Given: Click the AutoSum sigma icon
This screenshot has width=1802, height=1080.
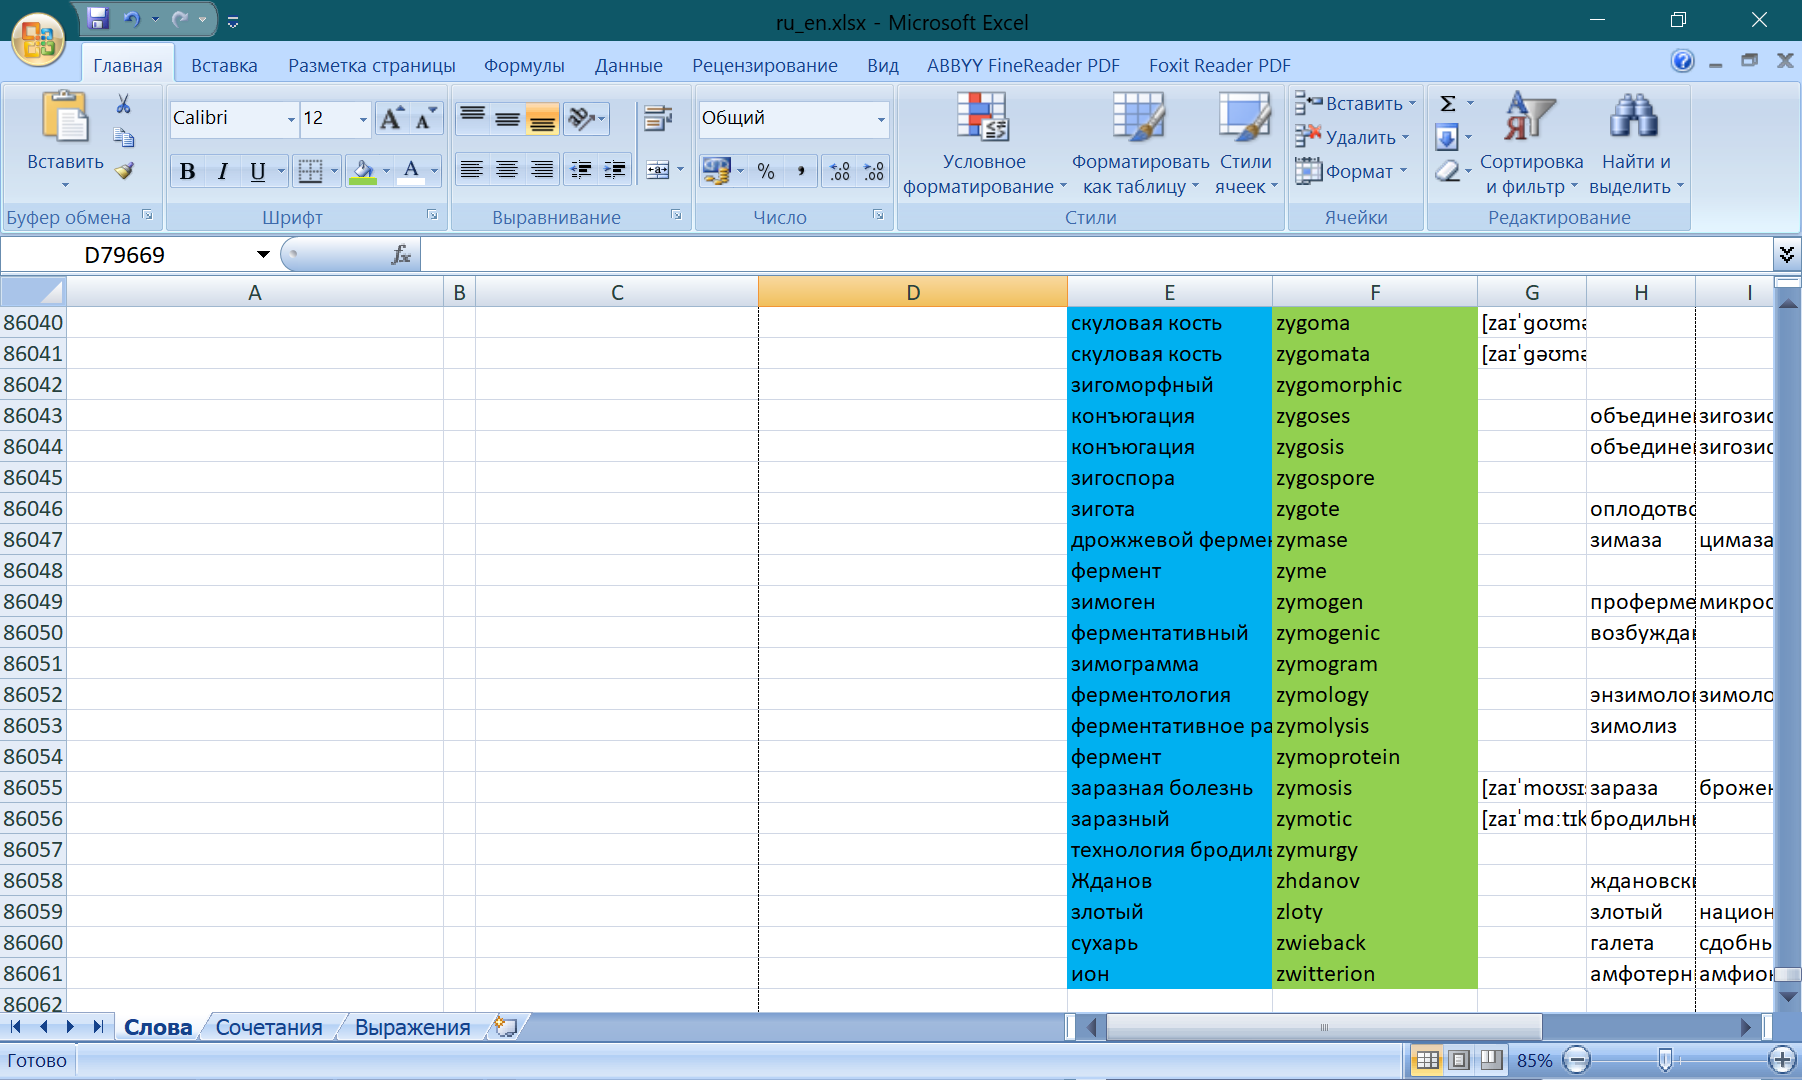Looking at the screenshot, I should [1447, 104].
